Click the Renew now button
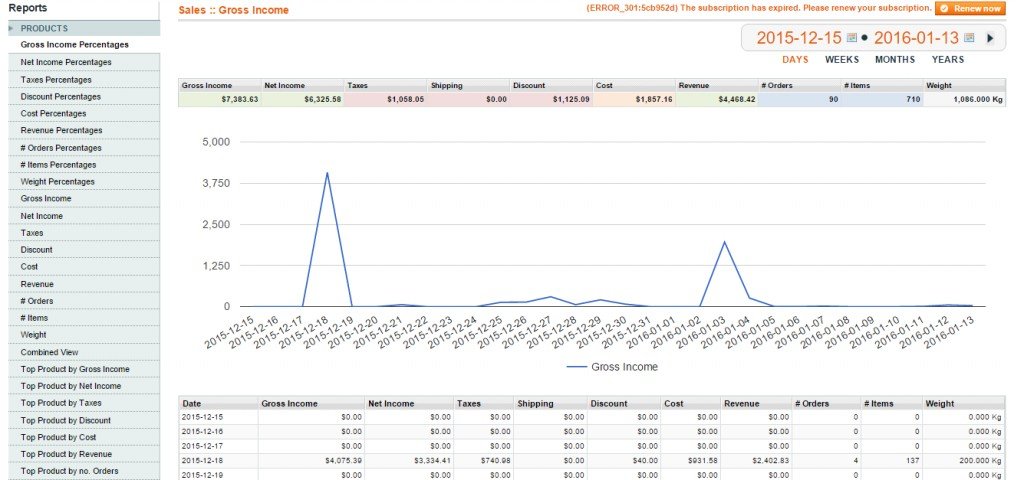 point(970,8)
